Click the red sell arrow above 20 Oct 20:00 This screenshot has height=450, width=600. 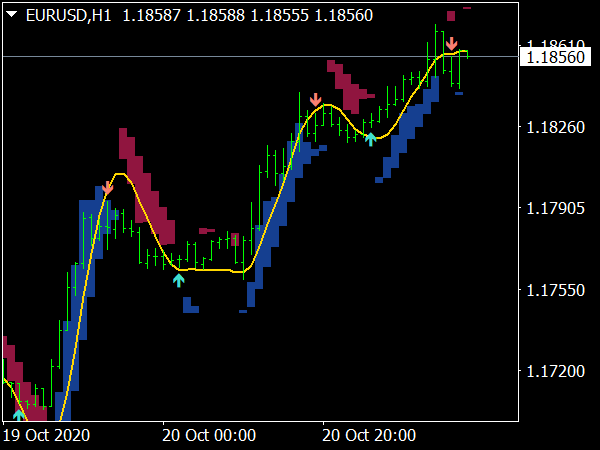coord(315,99)
